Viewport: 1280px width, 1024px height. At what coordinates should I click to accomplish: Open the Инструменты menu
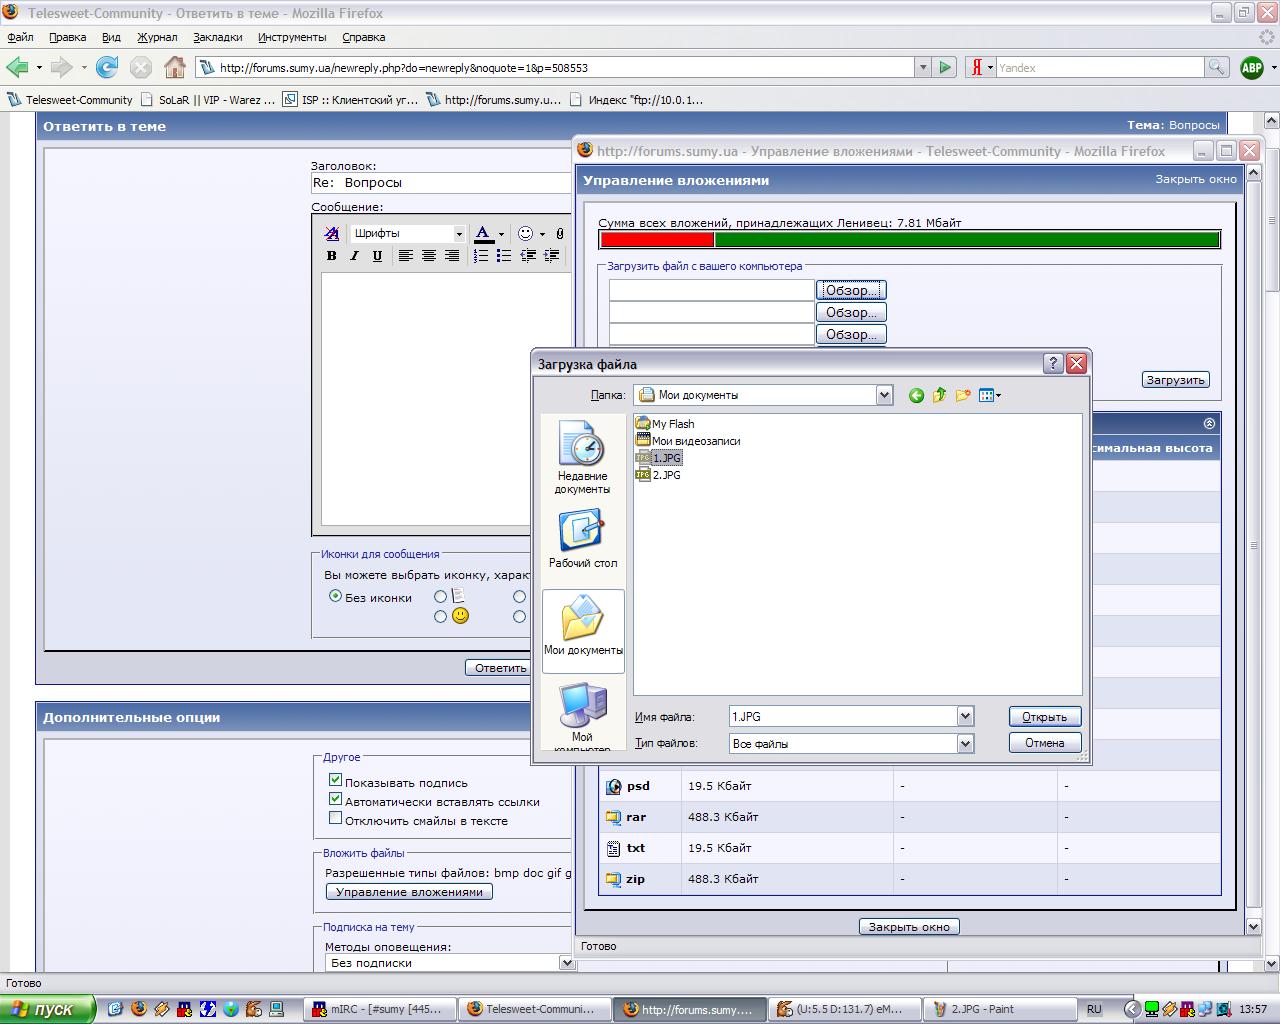(x=291, y=37)
